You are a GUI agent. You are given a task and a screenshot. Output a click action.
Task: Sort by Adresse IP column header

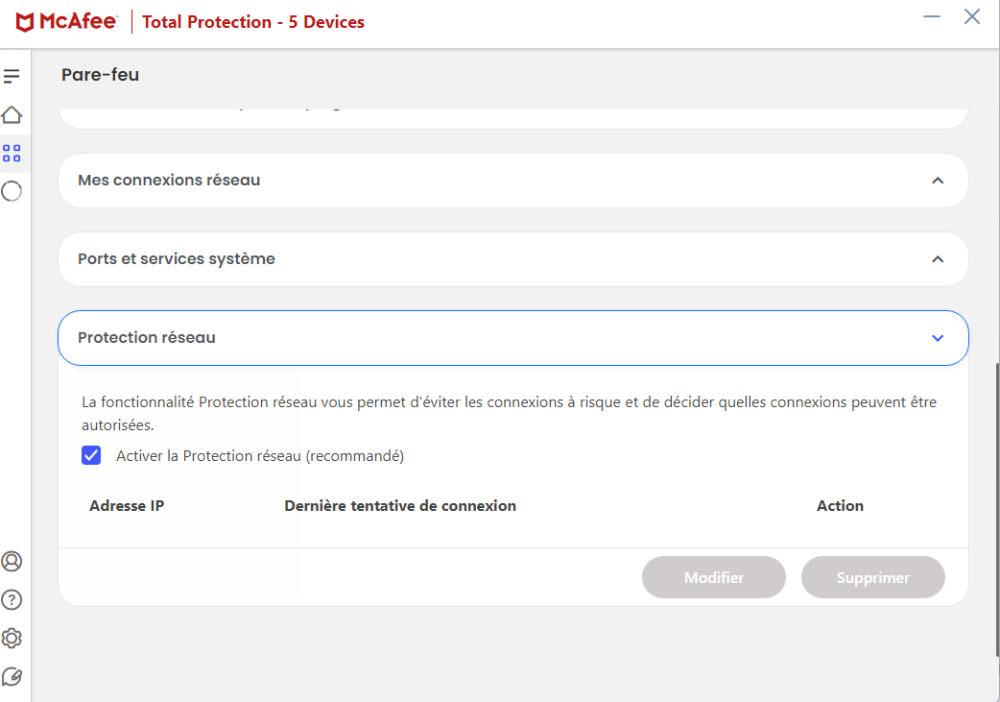click(127, 506)
